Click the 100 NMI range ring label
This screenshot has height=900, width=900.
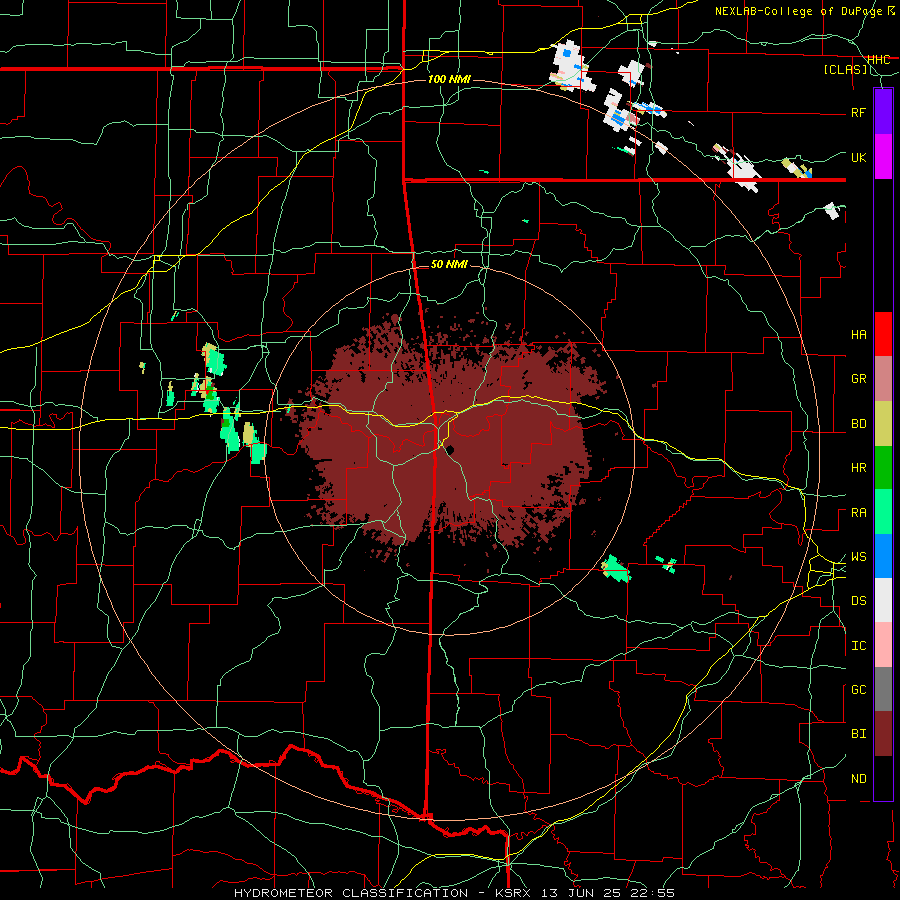point(449,79)
